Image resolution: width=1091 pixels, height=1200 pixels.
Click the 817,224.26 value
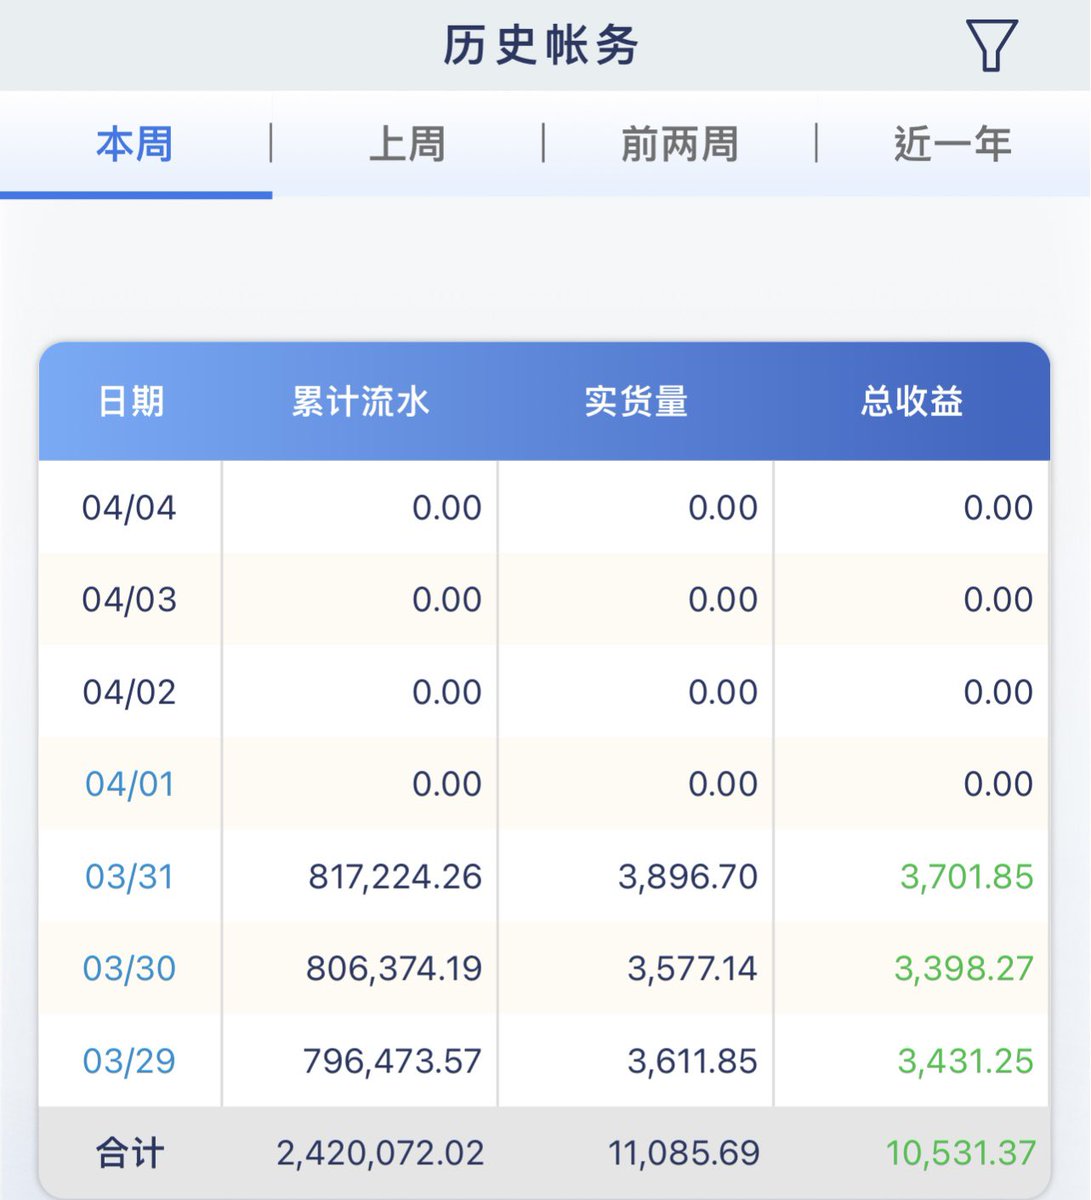395,877
